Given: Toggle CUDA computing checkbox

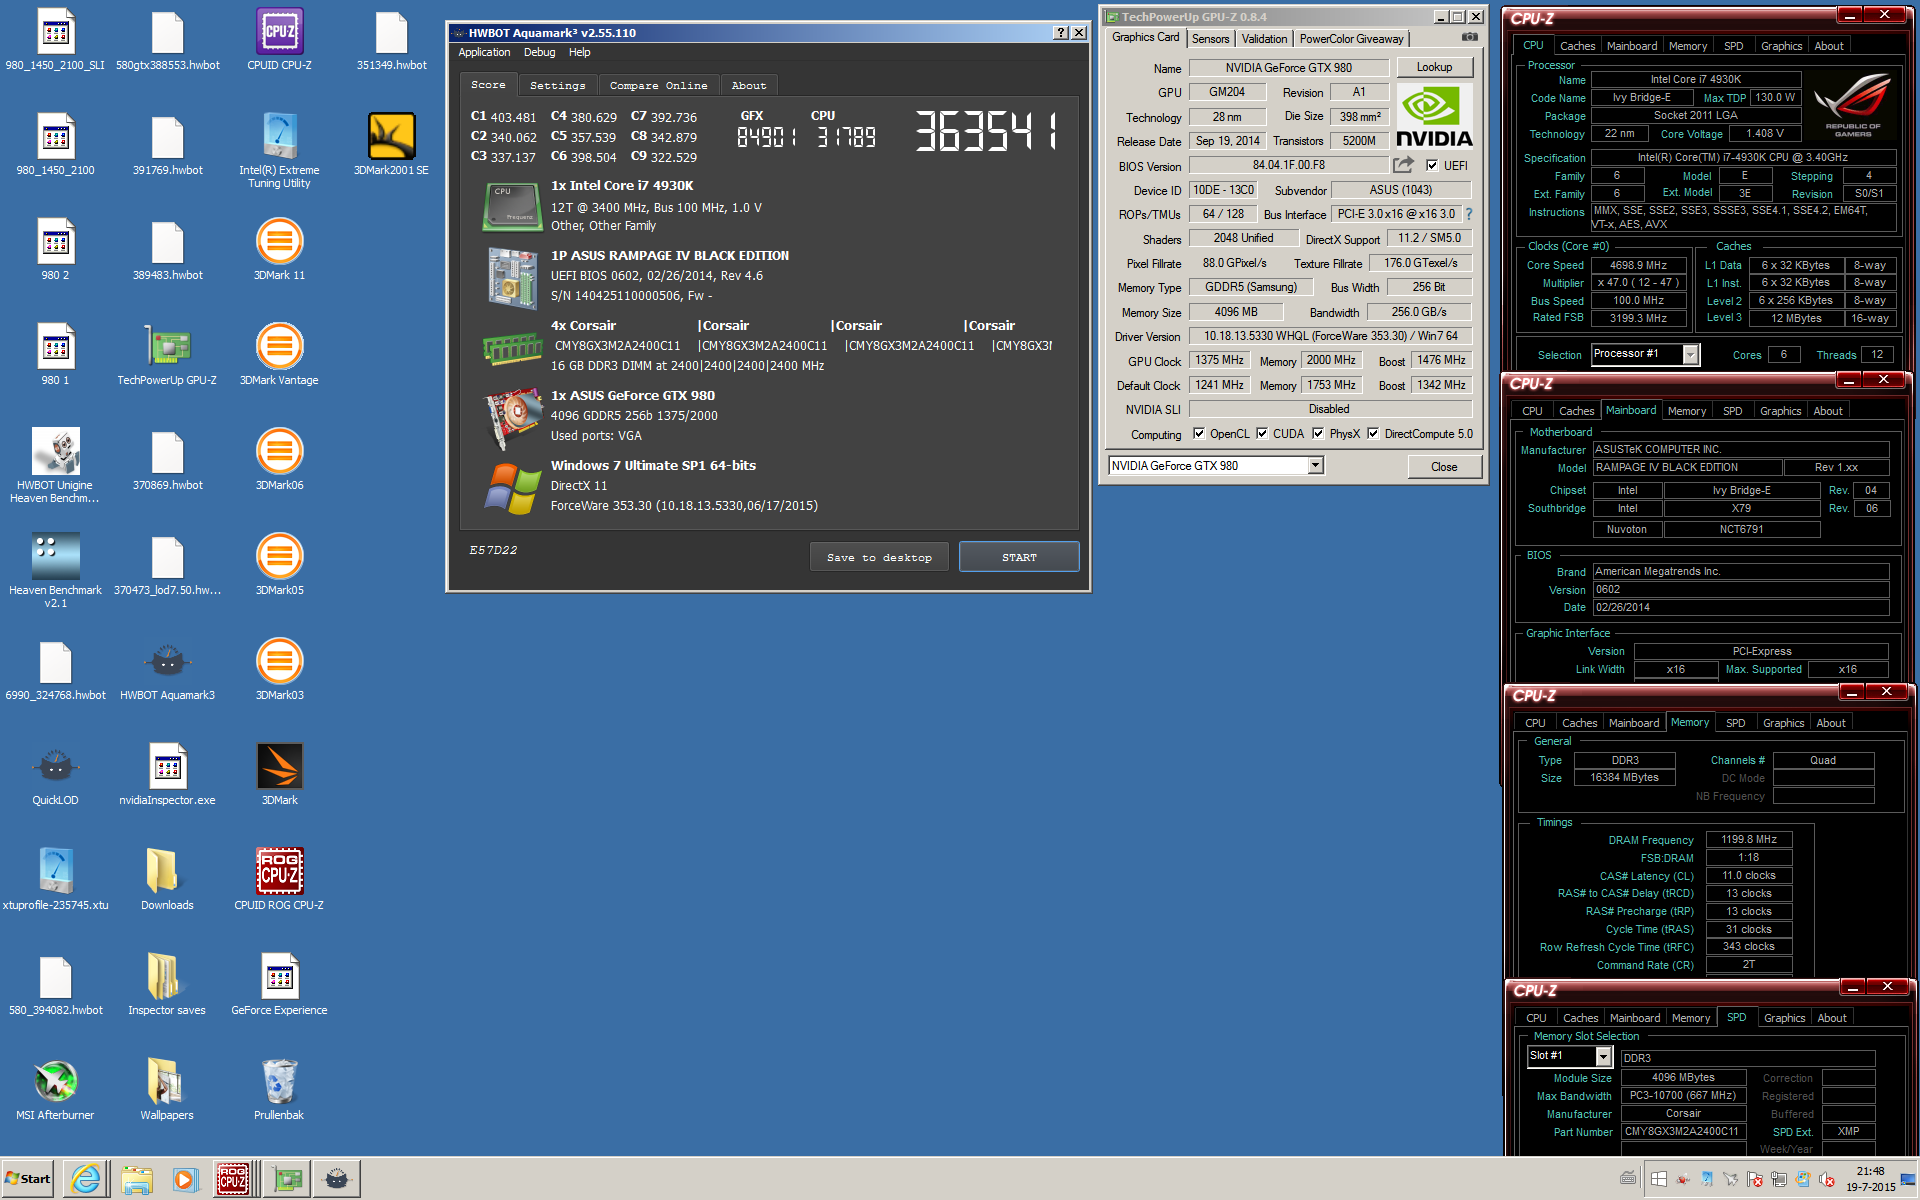Looking at the screenshot, I should [1262, 433].
